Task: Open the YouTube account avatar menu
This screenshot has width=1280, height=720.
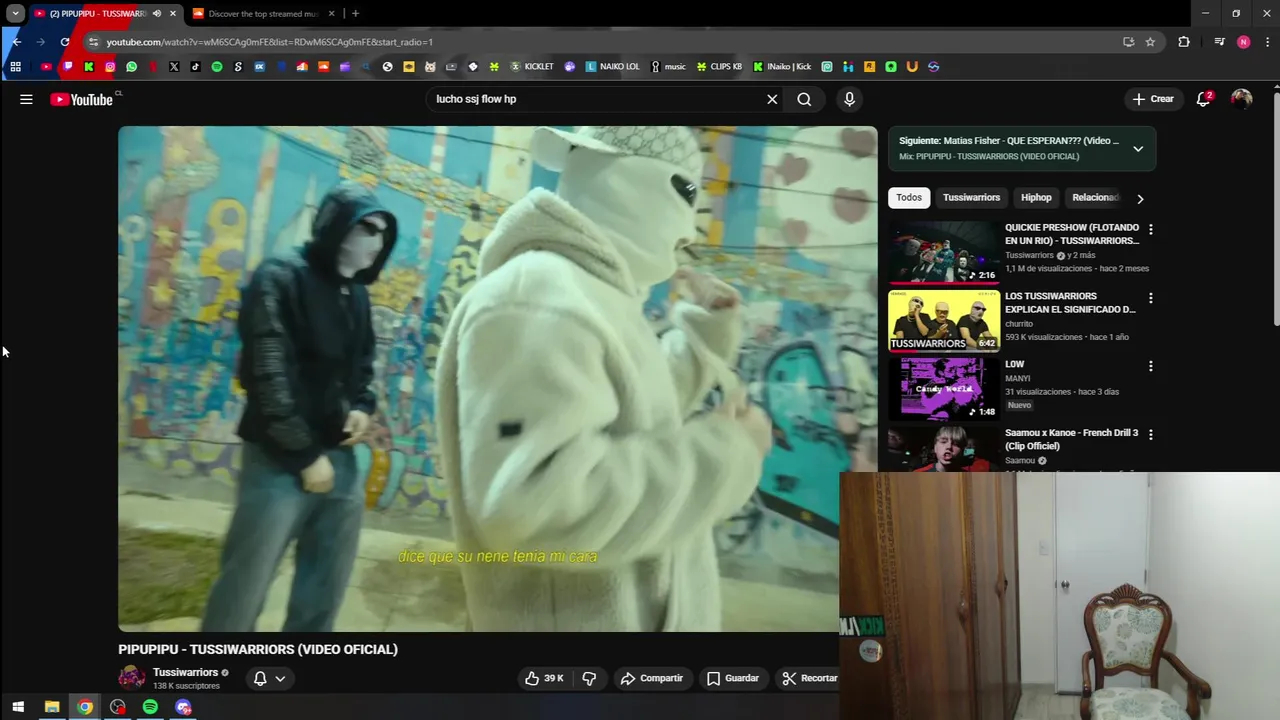Action: click(x=1241, y=99)
